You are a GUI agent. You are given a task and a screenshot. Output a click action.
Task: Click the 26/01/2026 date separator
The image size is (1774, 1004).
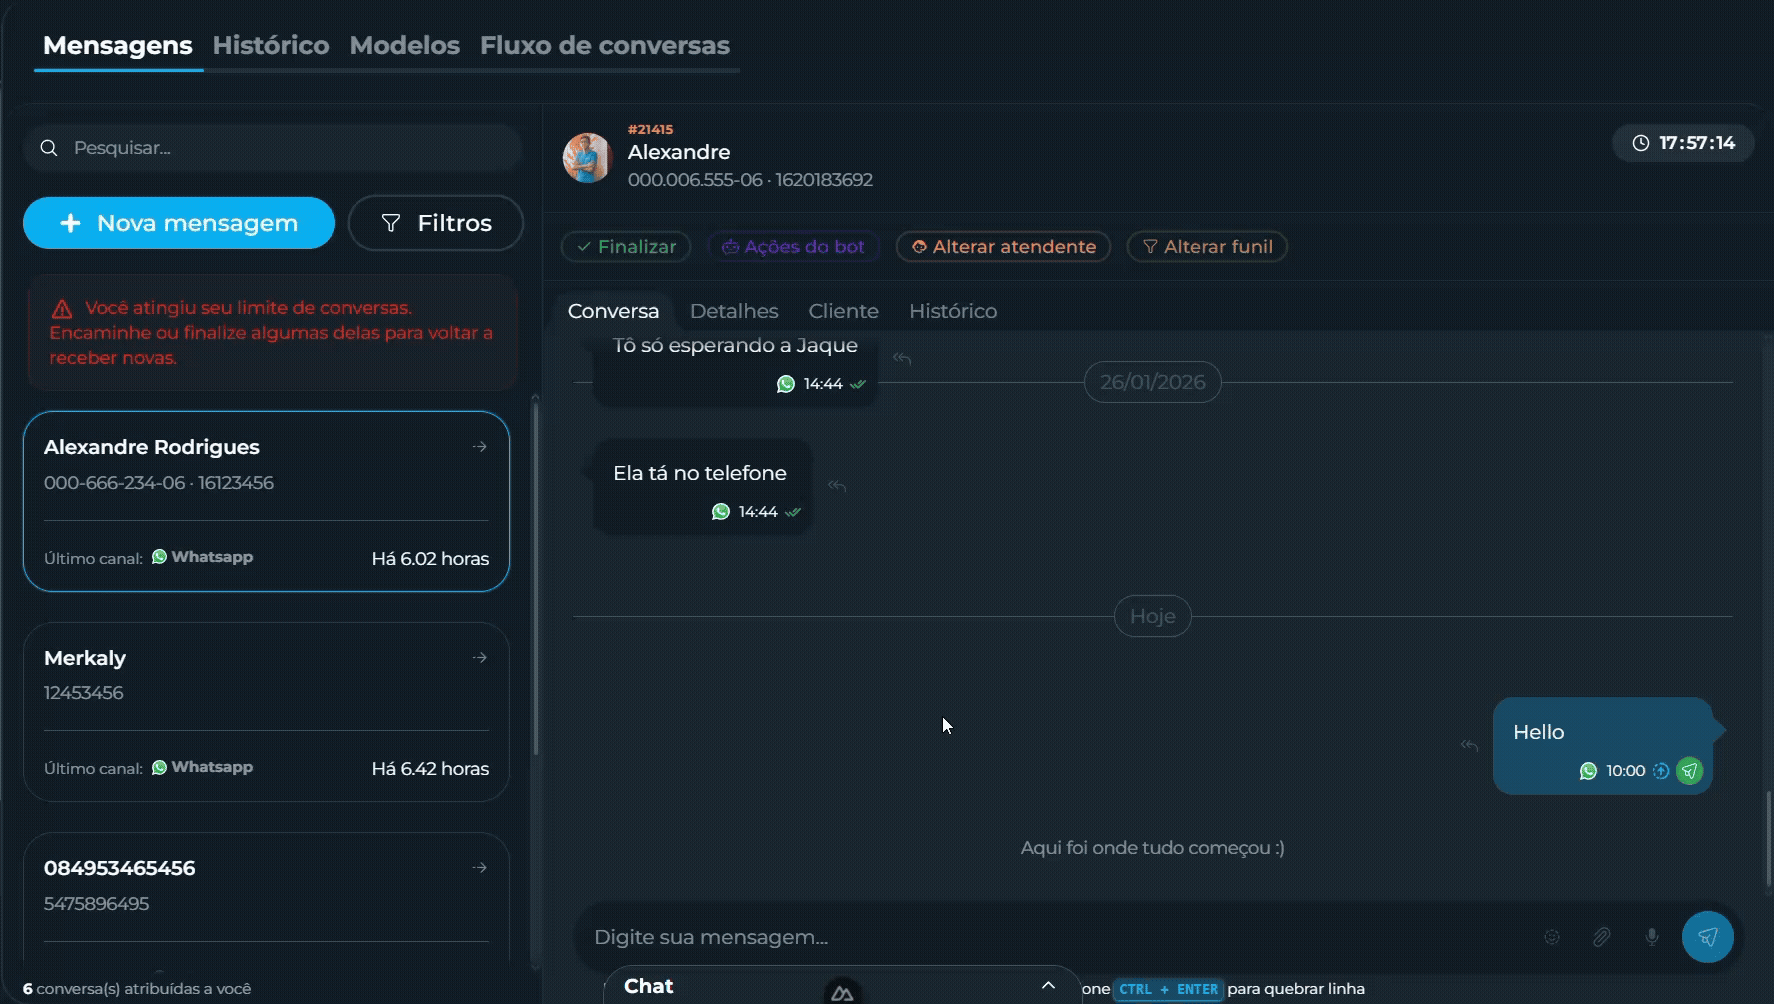pyautogui.click(x=1152, y=382)
